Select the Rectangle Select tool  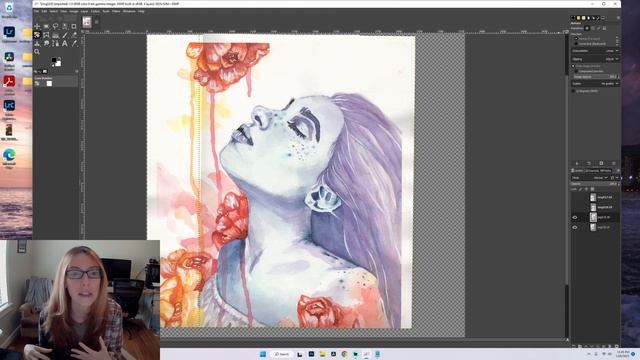(x=46, y=26)
